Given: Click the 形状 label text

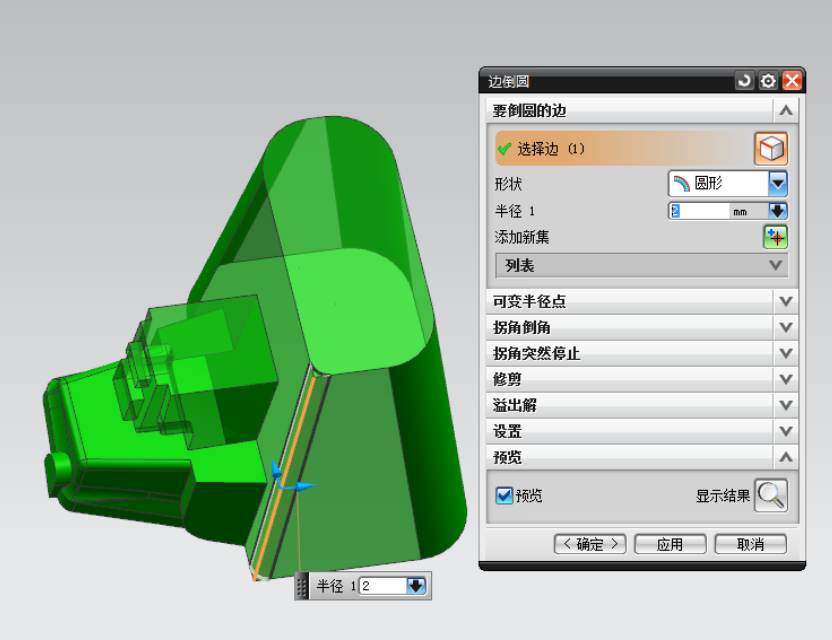Looking at the screenshot, I should coord(508,184).
